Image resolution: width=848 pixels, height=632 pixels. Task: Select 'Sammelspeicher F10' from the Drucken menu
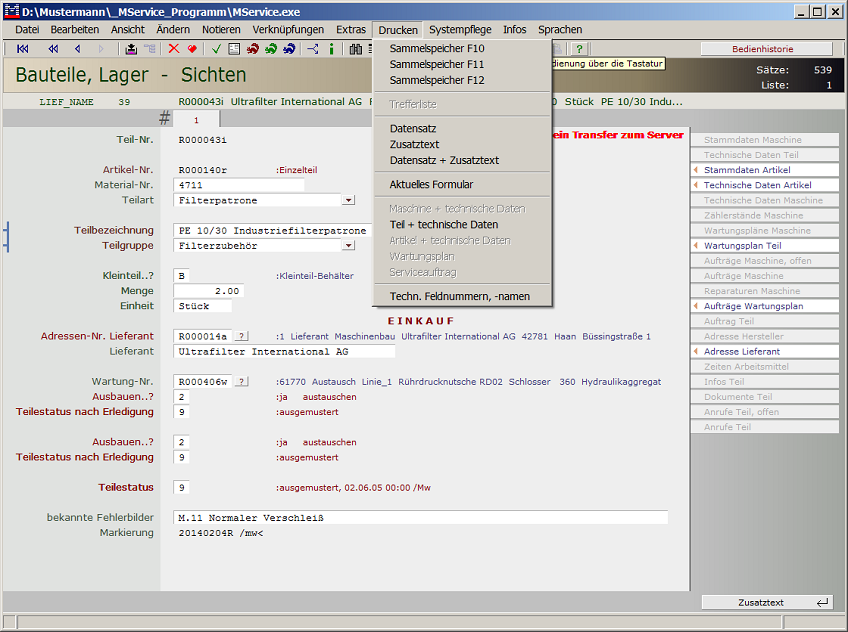[437, 48]
